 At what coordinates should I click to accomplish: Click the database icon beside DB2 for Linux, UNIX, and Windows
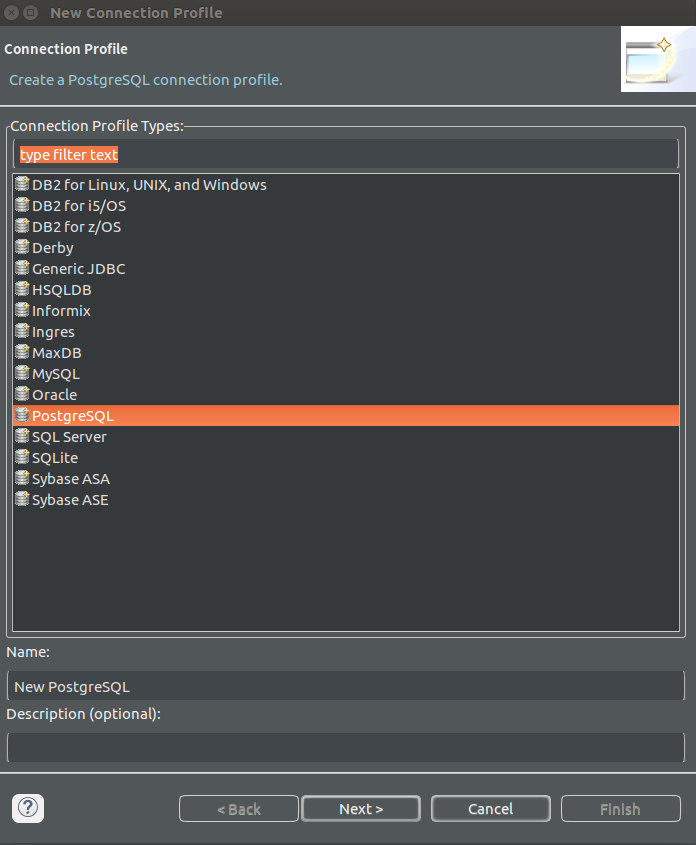pos(22,184)
